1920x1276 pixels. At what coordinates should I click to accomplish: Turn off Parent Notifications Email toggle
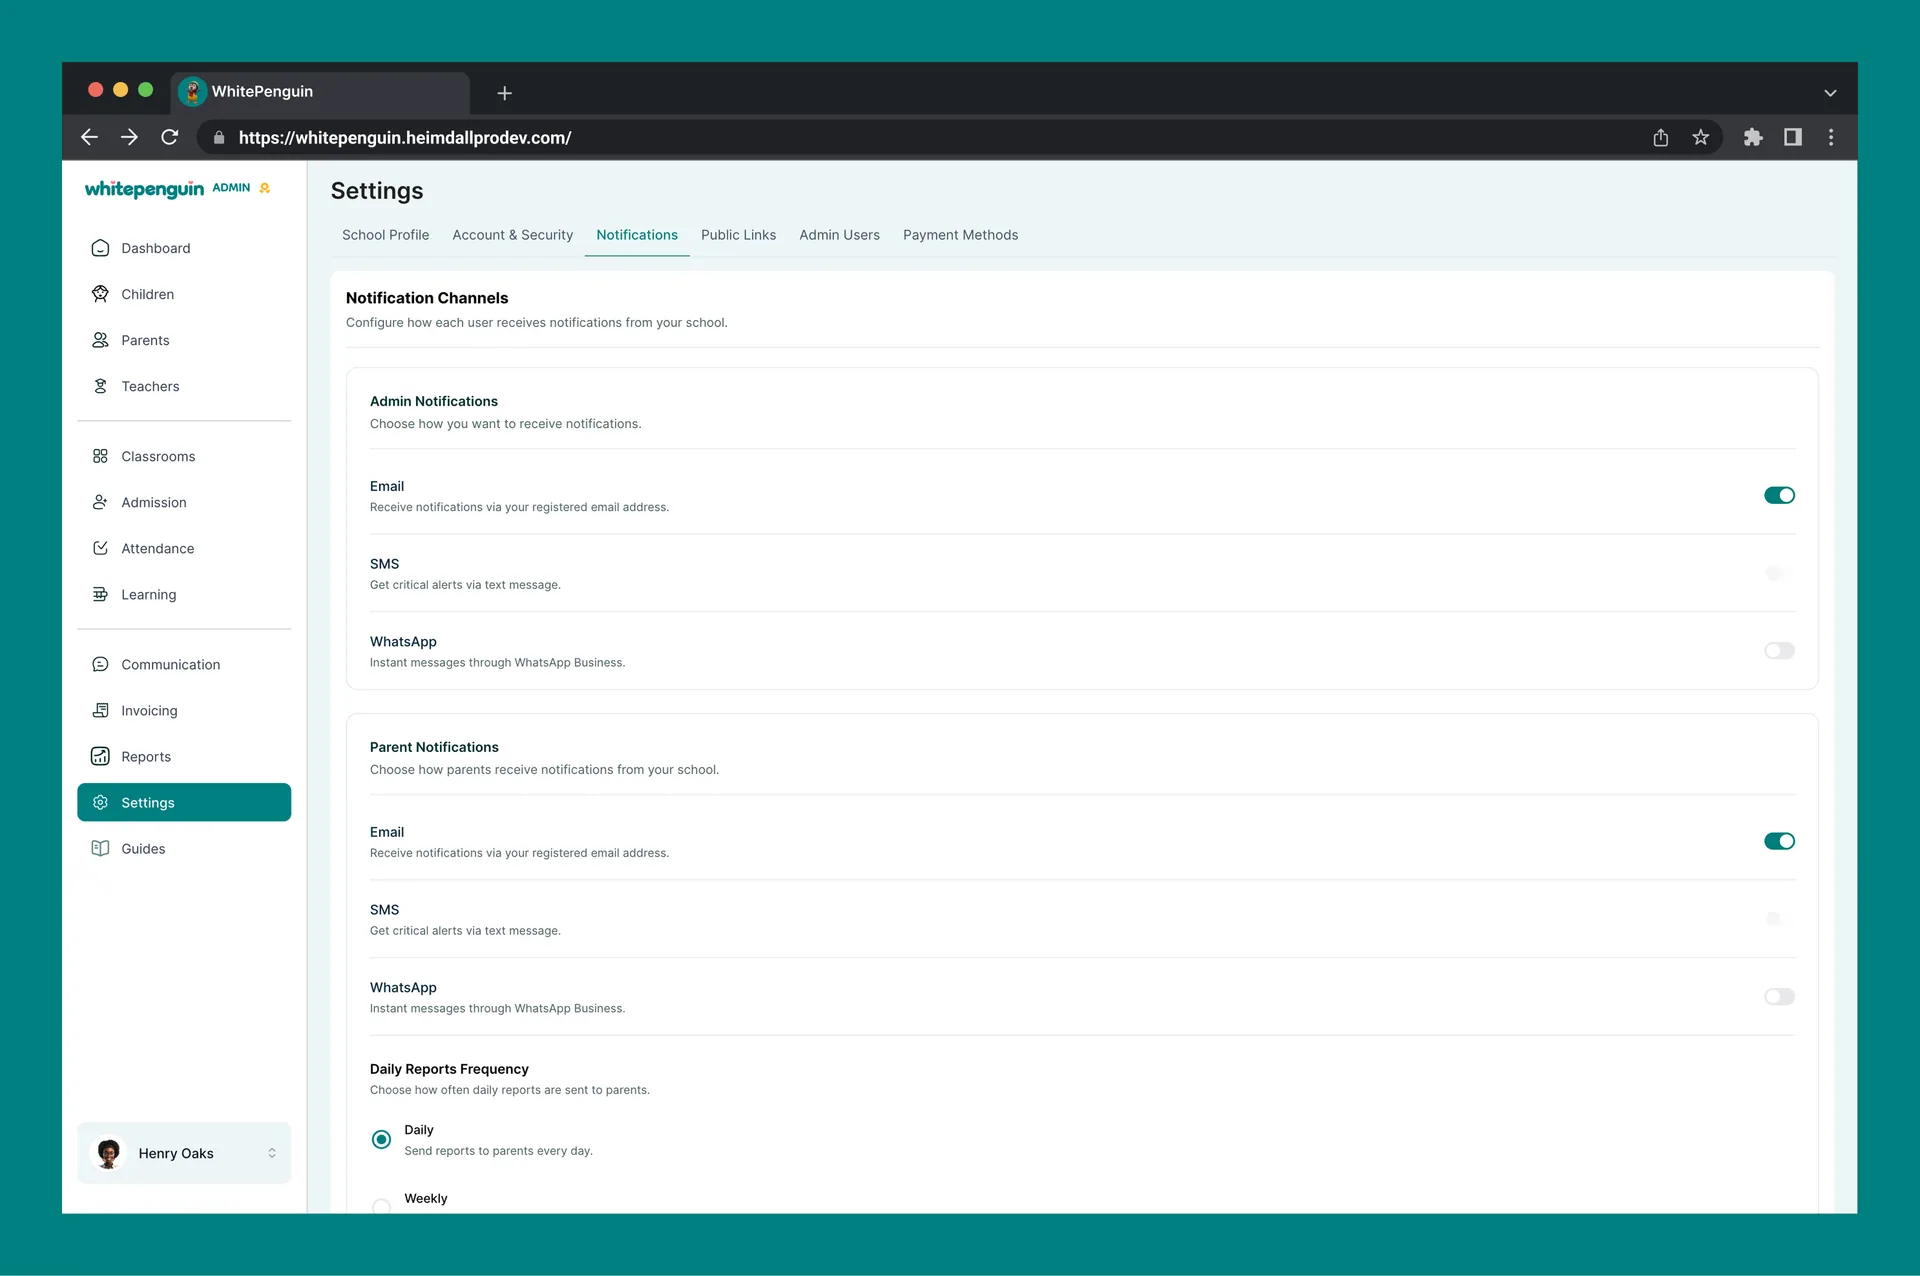click(x=1779, y=841)
